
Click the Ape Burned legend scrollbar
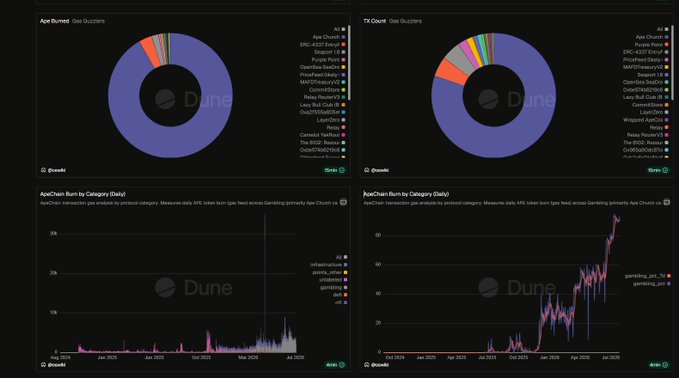[349, 63]
